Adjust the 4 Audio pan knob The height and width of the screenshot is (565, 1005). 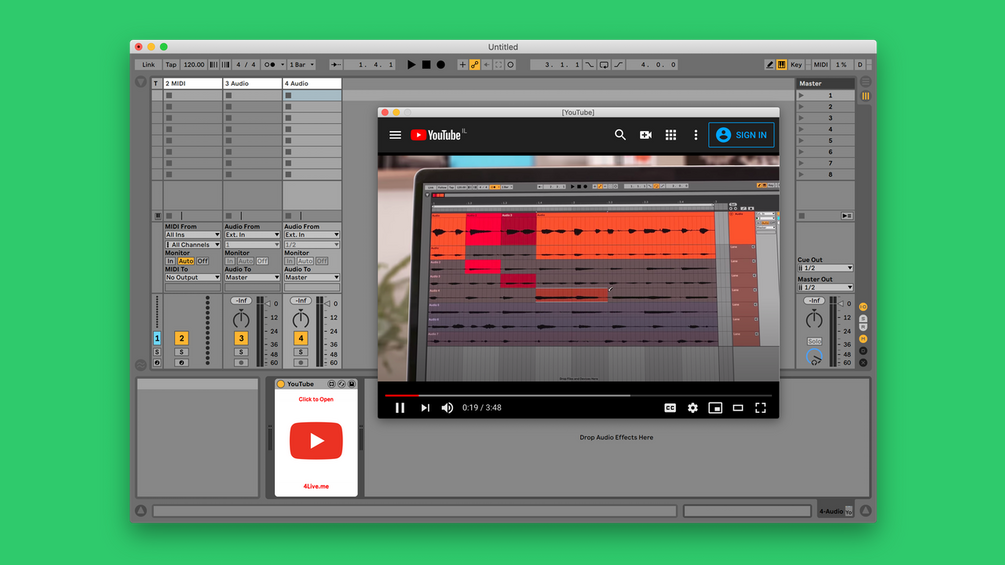(x=301, y=318)
